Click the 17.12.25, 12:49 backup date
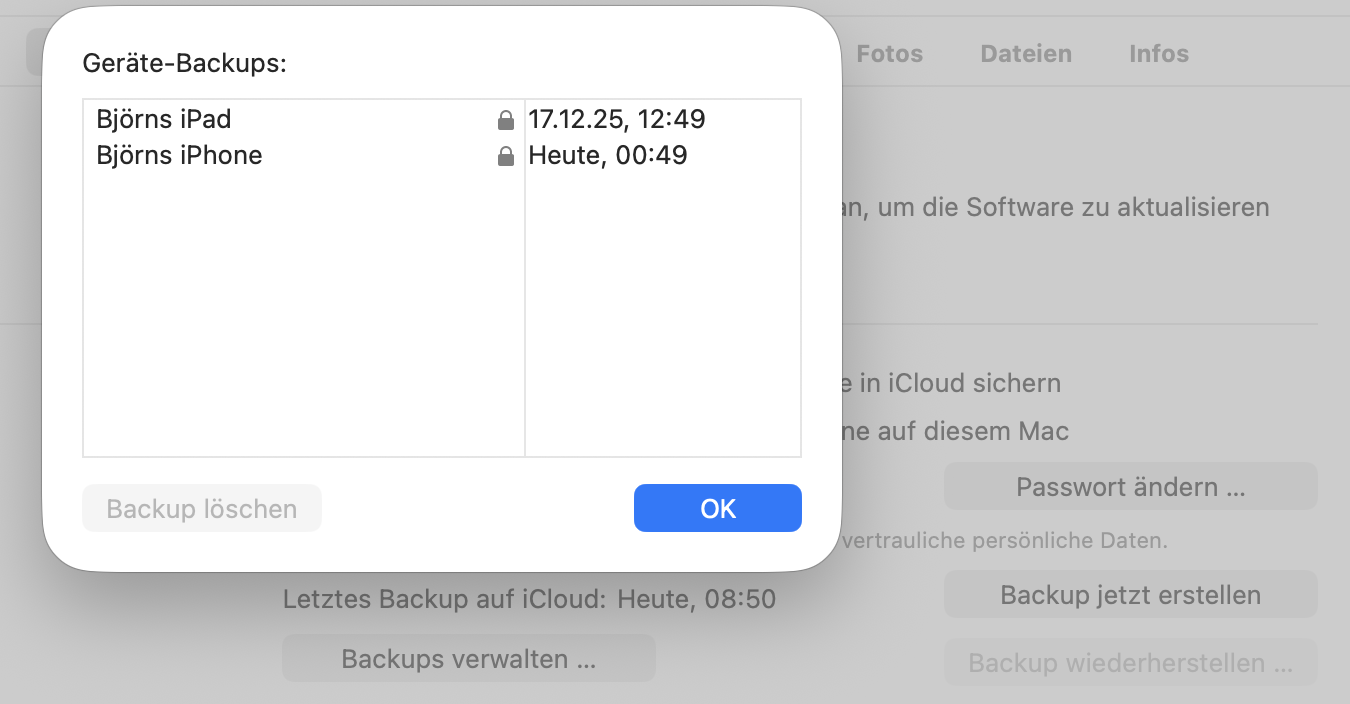The image size is (1350, 704). (x=617, y=120)
